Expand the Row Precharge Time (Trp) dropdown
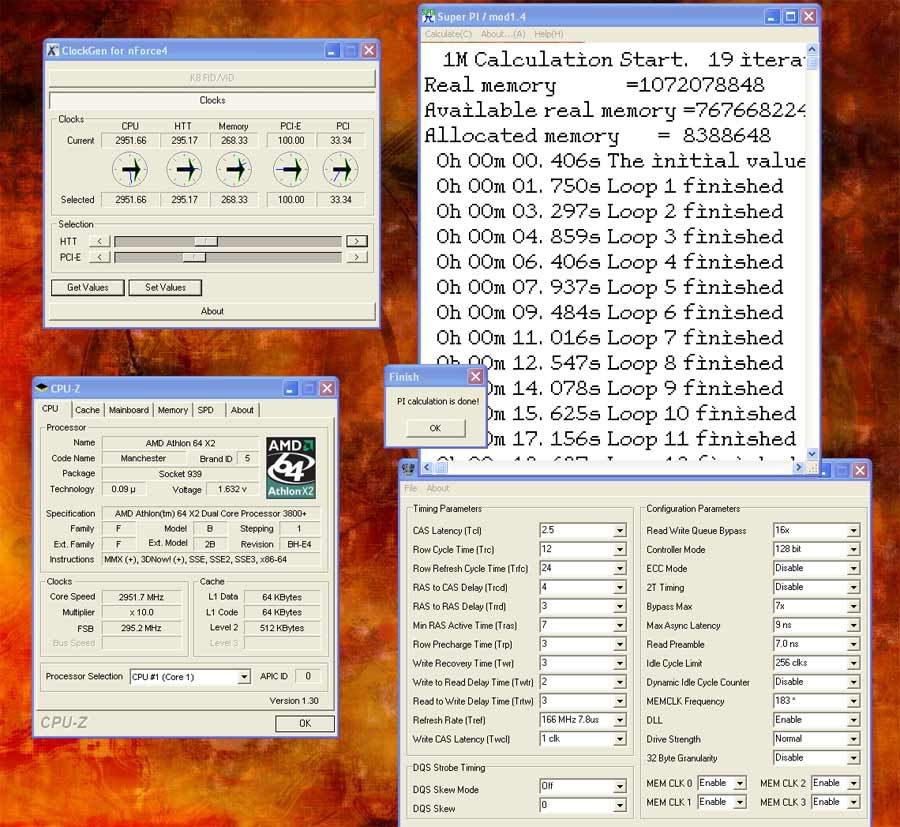This screenshot has width=900, height=827. [620, 644]
